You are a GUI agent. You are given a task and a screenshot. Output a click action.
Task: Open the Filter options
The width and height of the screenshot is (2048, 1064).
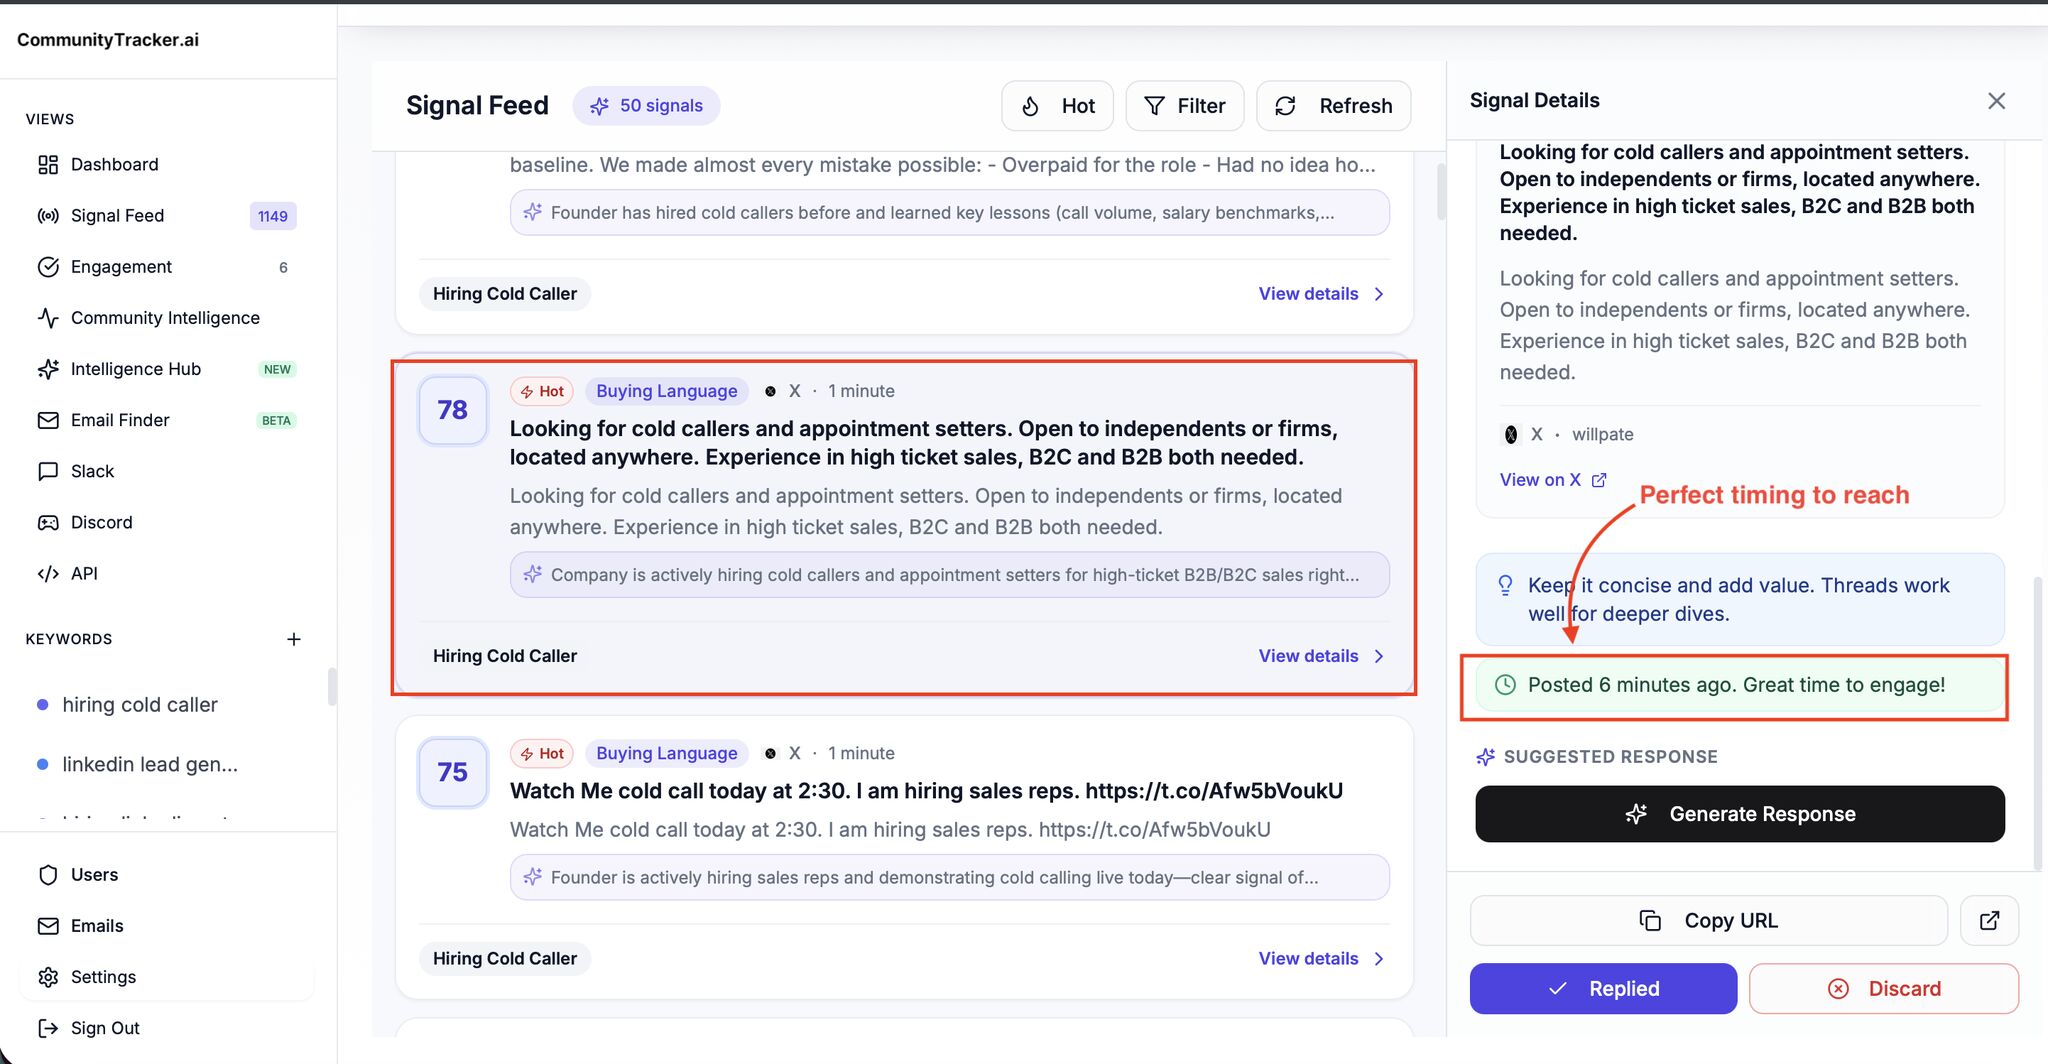pos(1185,106)
